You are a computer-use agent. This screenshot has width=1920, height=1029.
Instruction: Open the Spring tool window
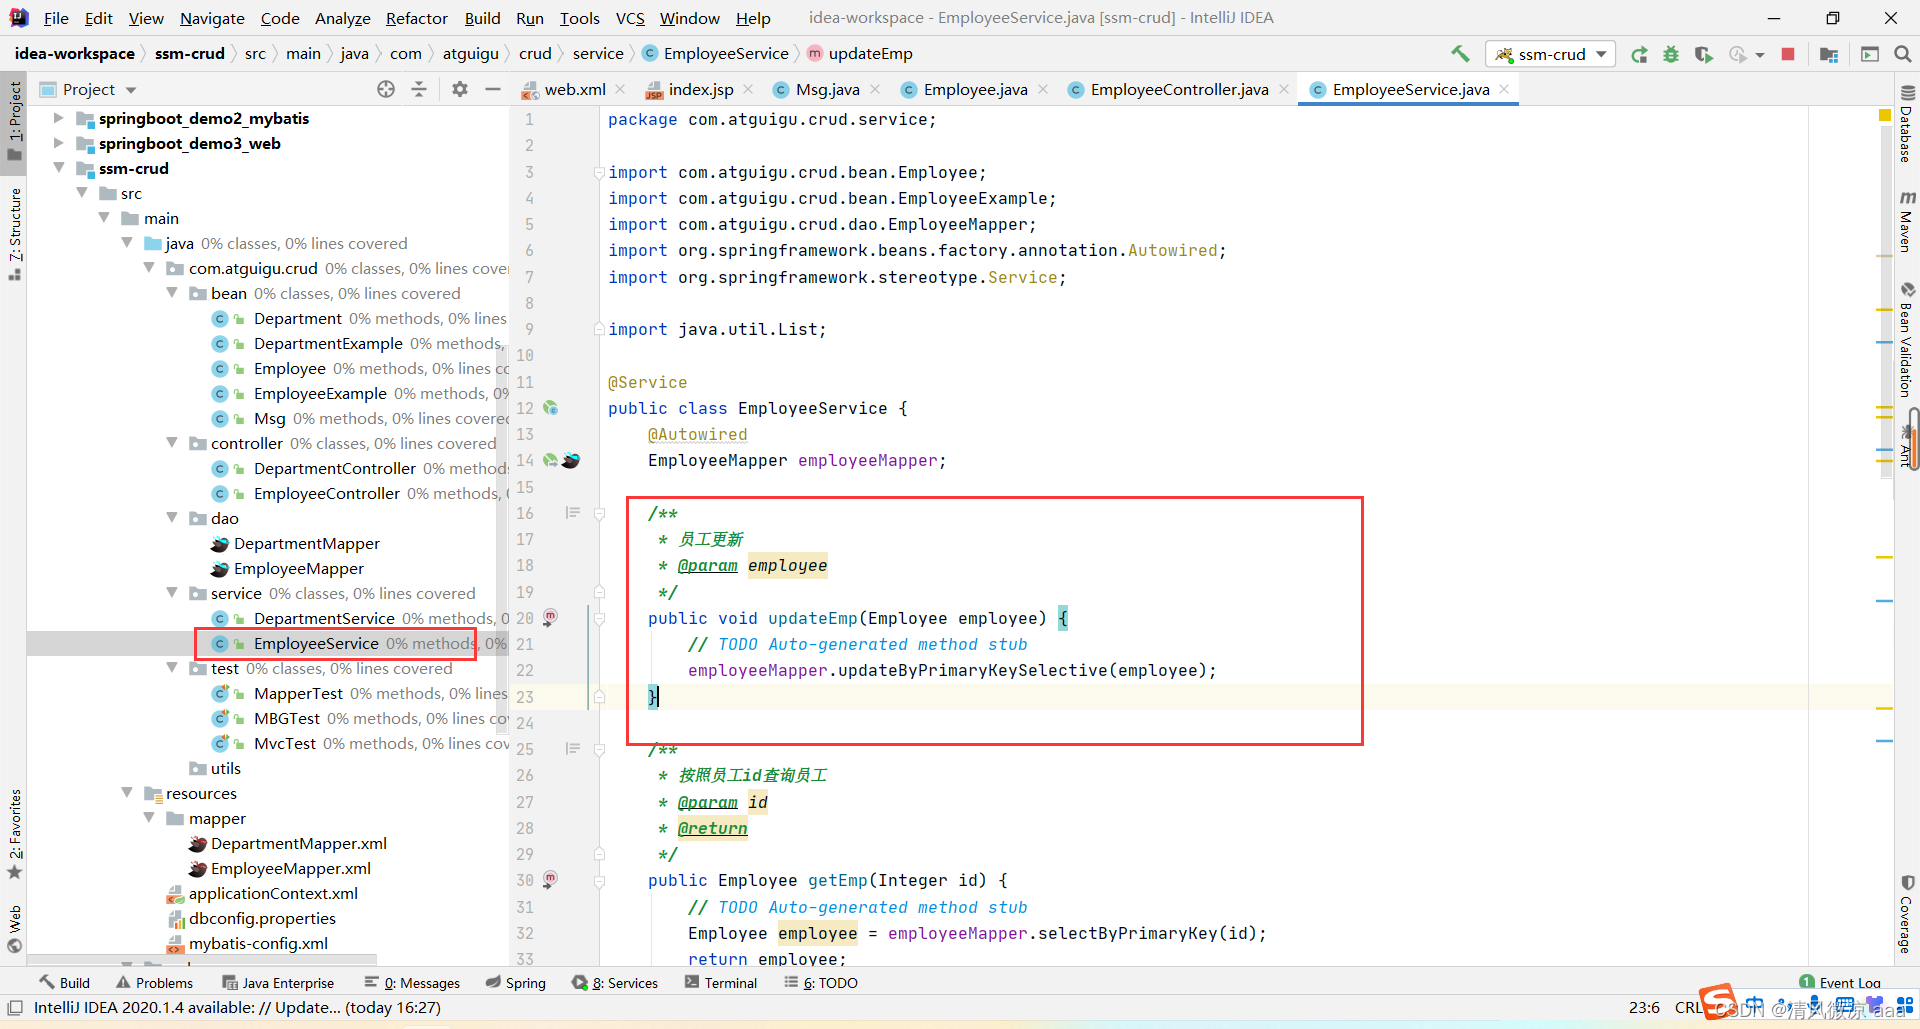click(x=516, y=983)
